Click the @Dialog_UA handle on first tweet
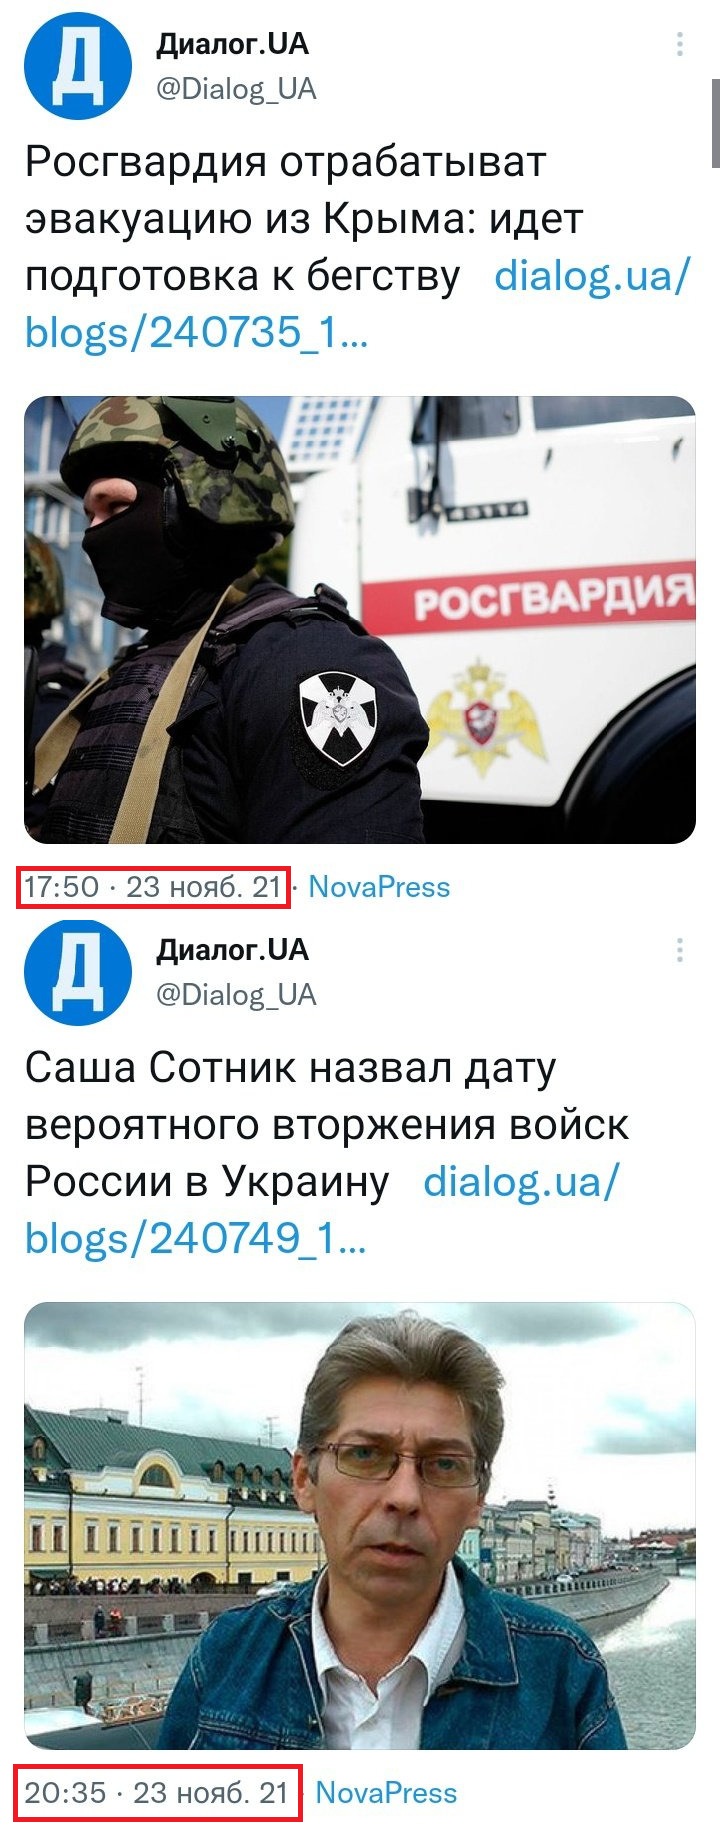The height and width of the screenshot is (1831, 720). click(x=236, y=89)
